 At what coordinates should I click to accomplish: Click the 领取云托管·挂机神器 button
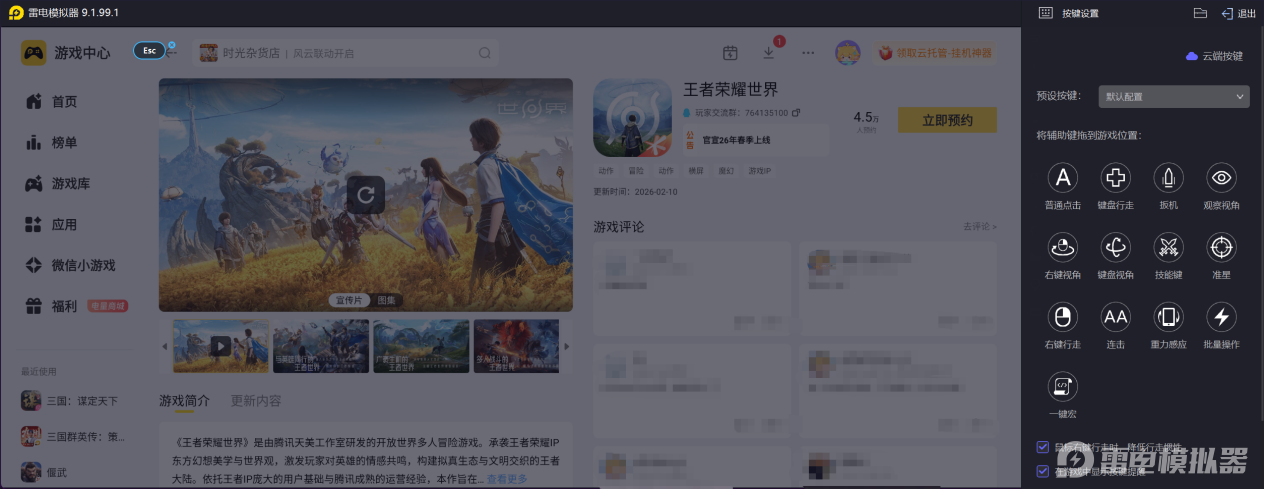pyautogui.click(x=935, y=53)
